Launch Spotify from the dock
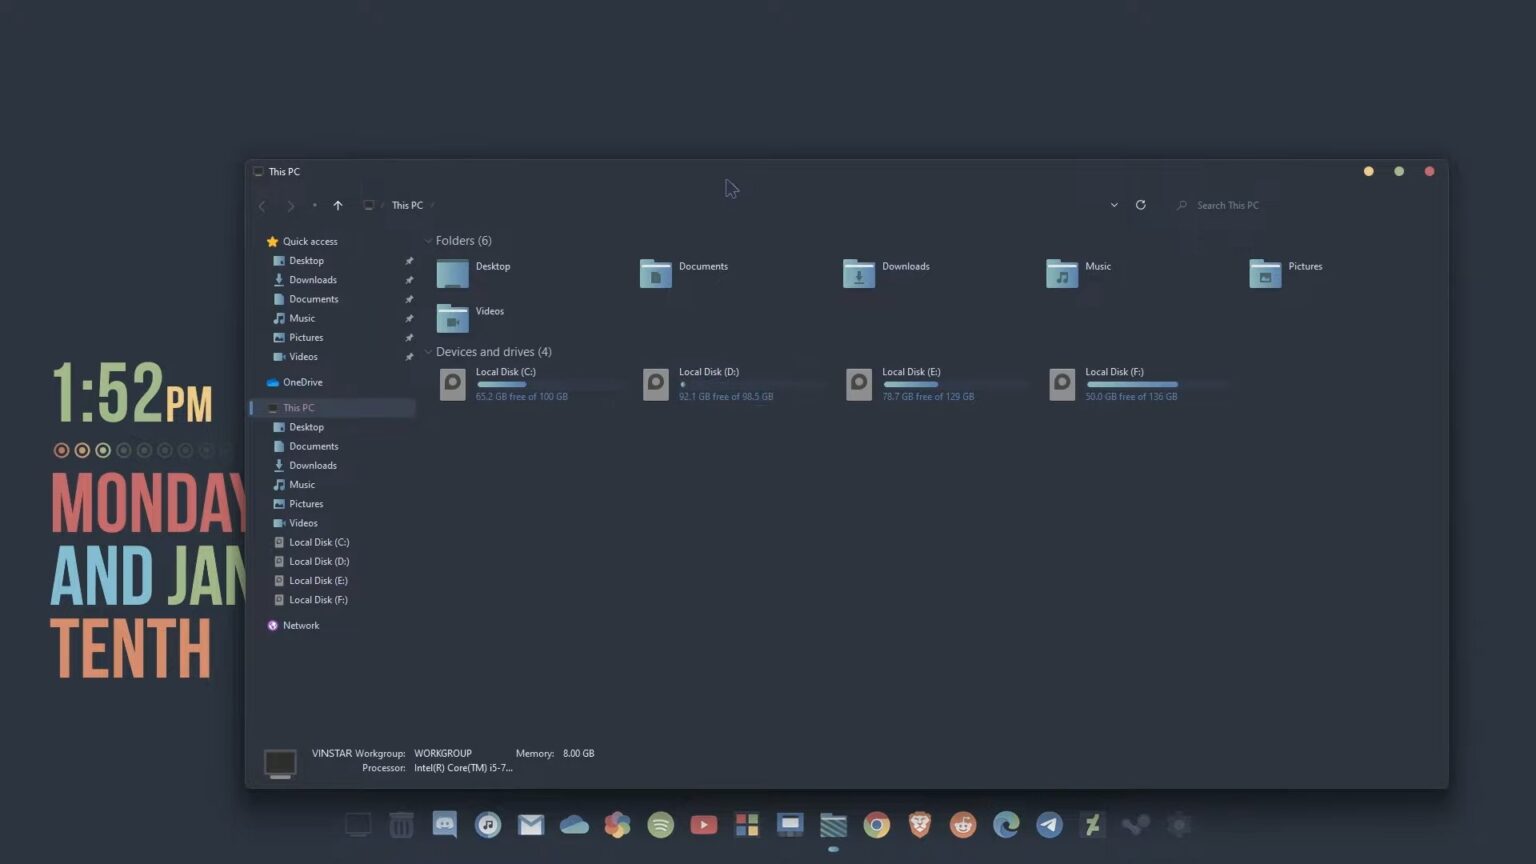This screenshot has width=1536, height=864. [661, 825]
